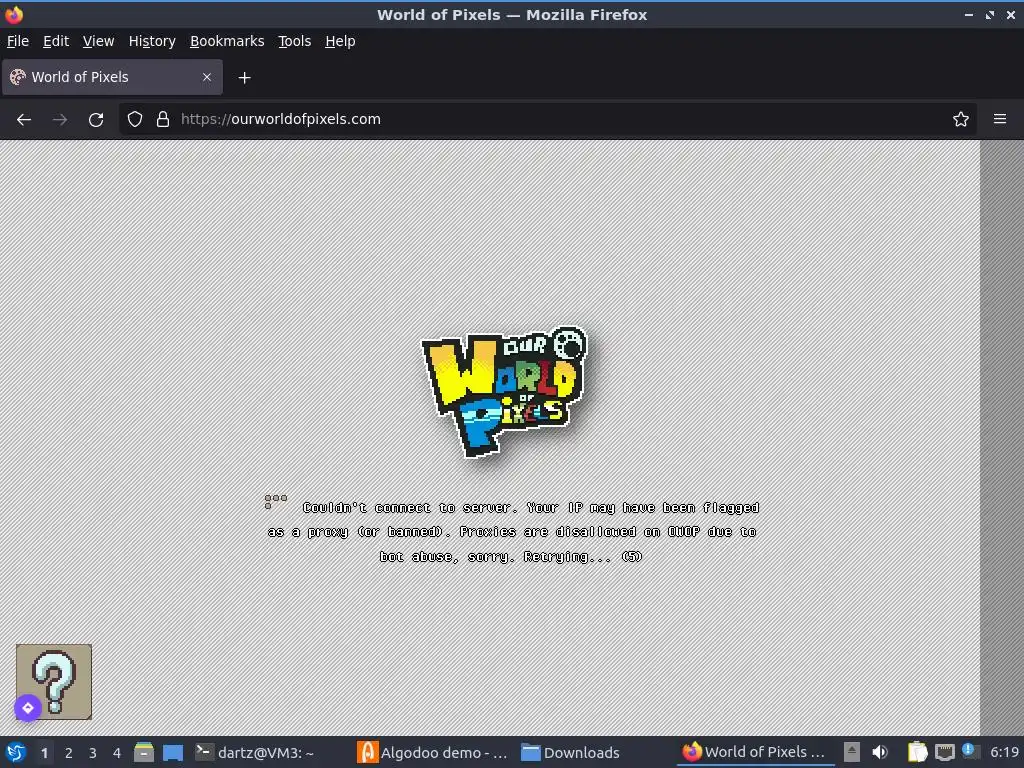Viewport: 1024px width, 768px height.
Task: Click the taskbar clock
Action: point(1004,752)
